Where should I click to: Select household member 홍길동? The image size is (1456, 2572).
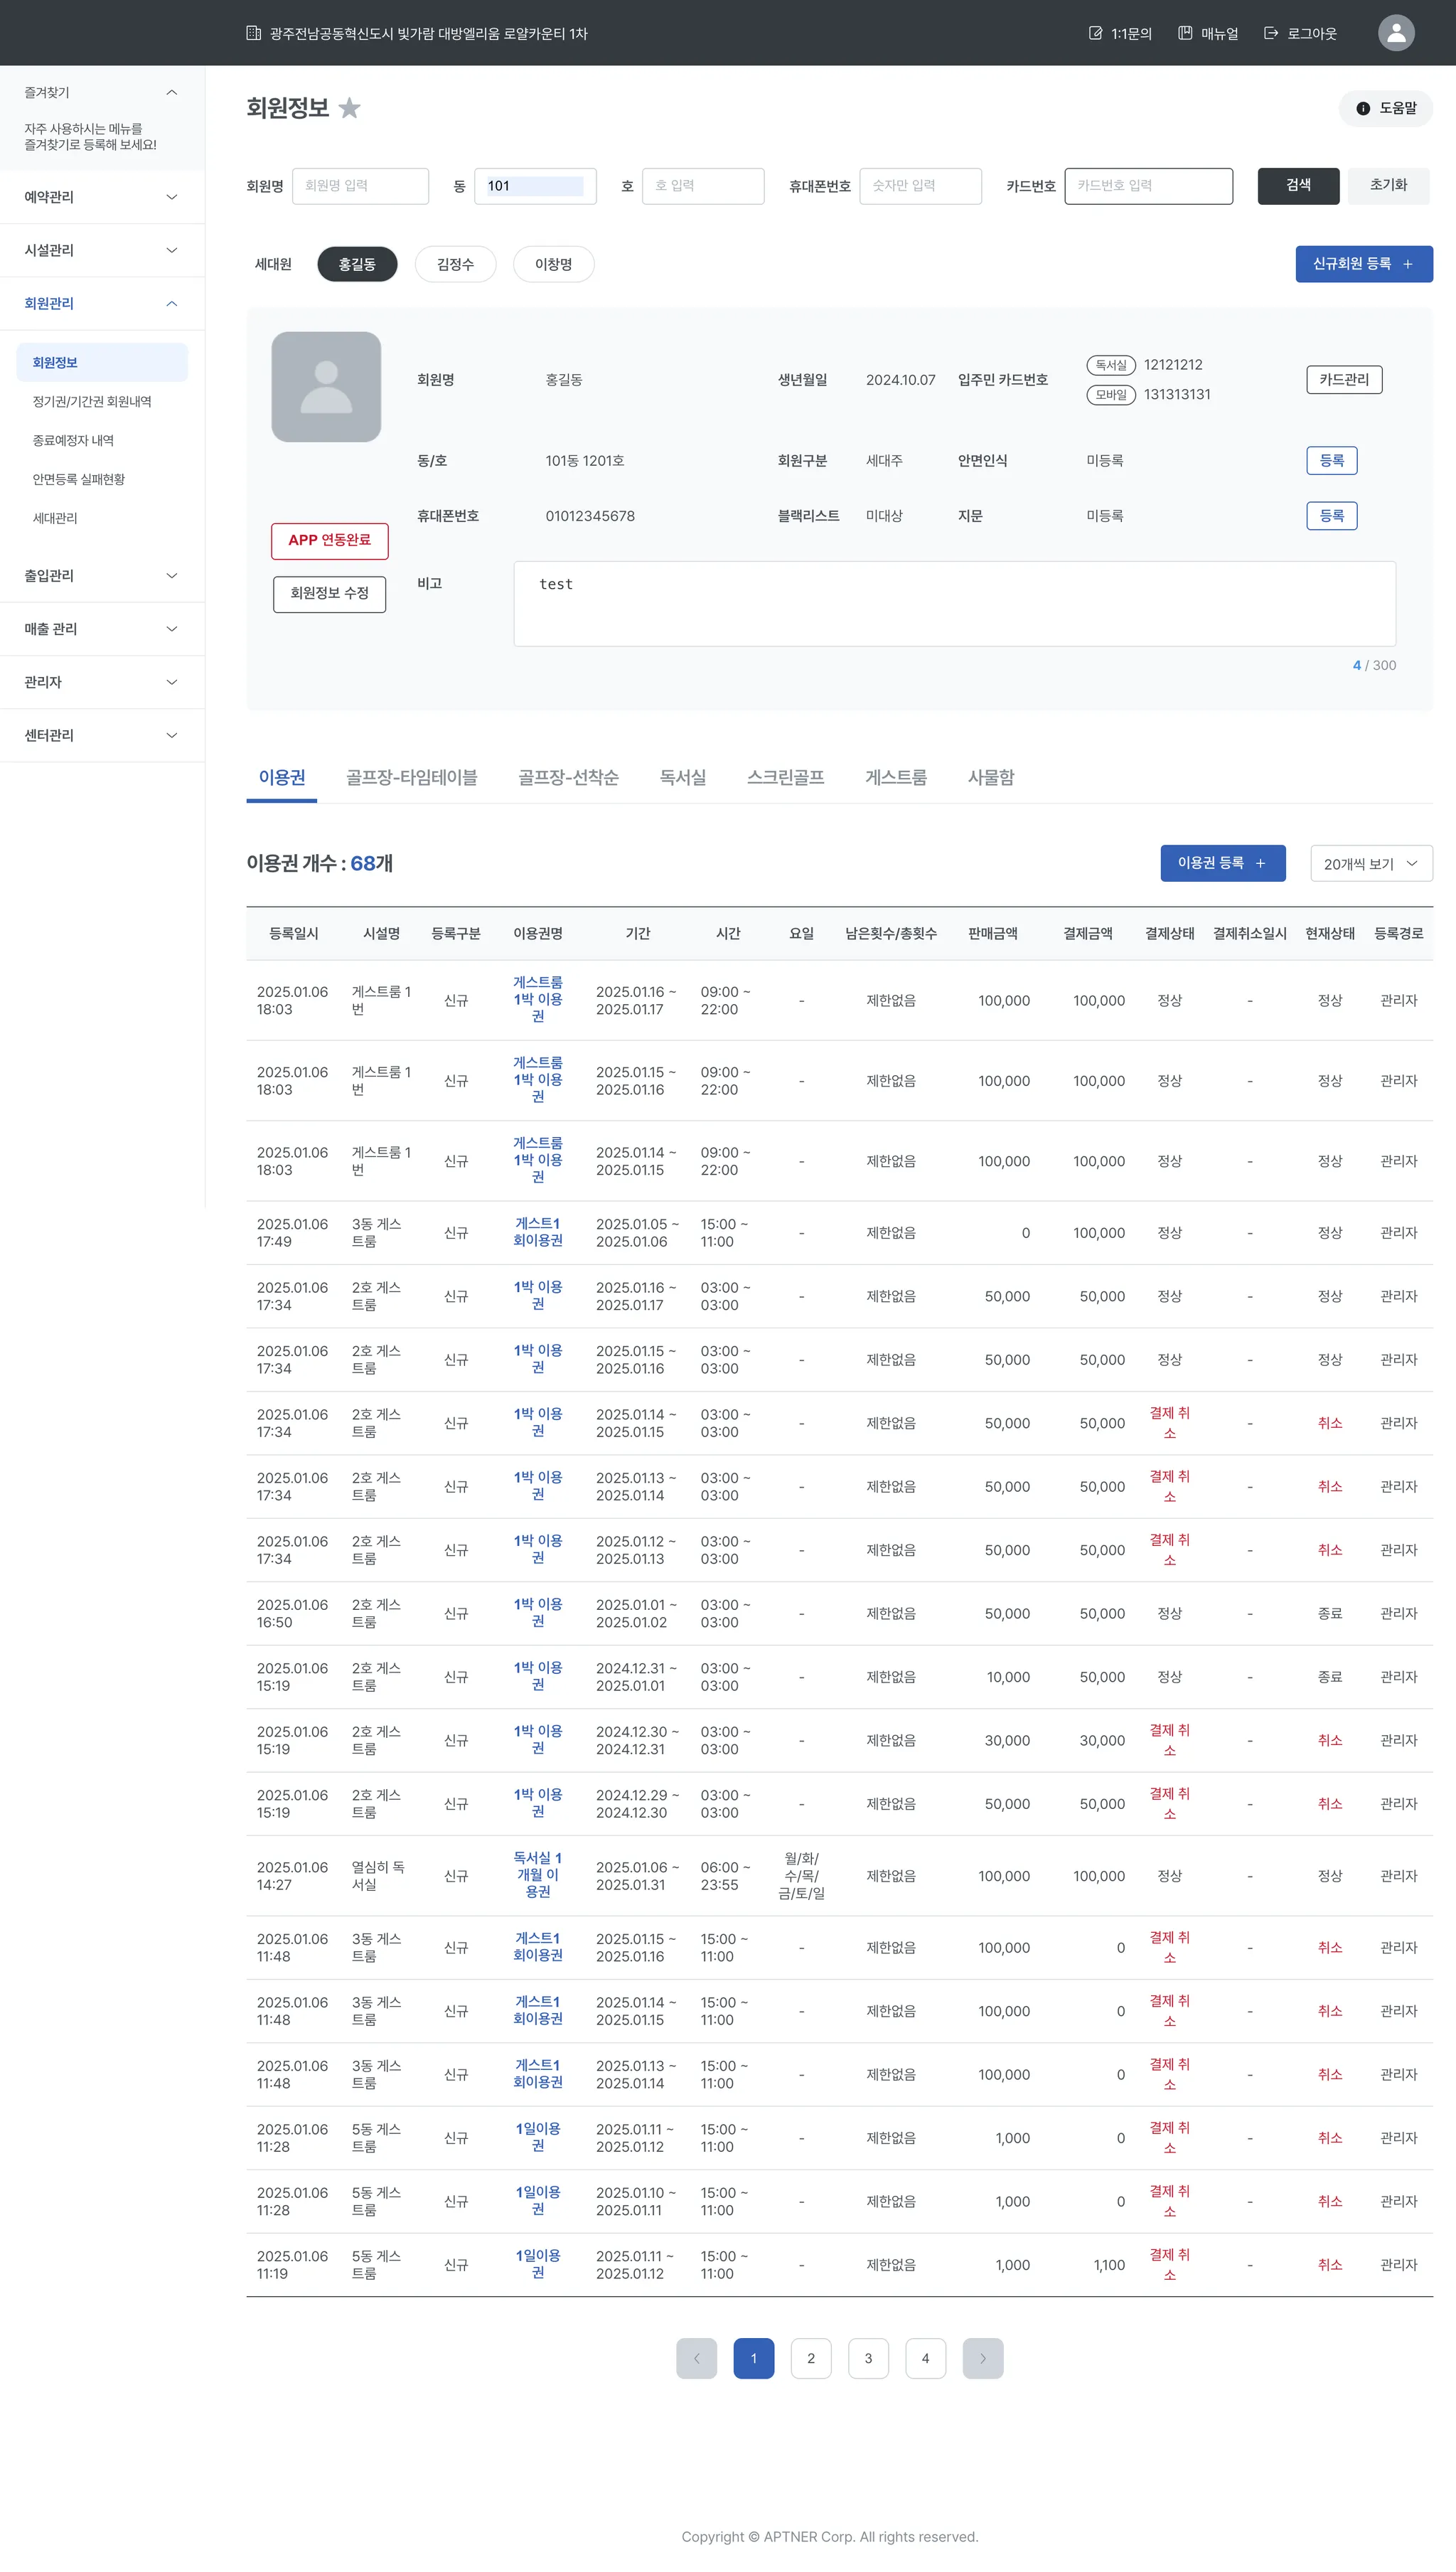pos(357,264)
